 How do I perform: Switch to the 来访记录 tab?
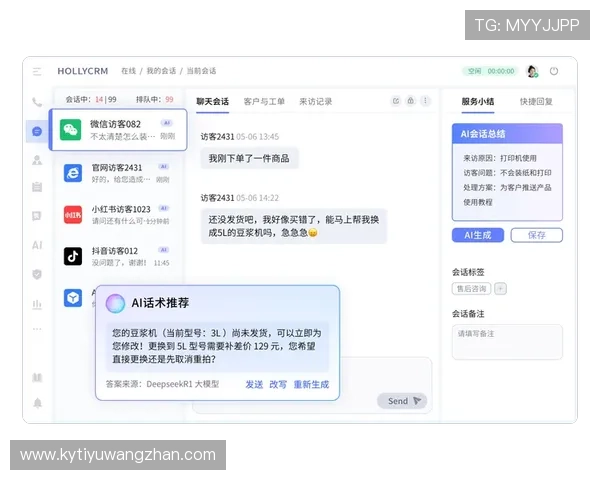point(315,101)
